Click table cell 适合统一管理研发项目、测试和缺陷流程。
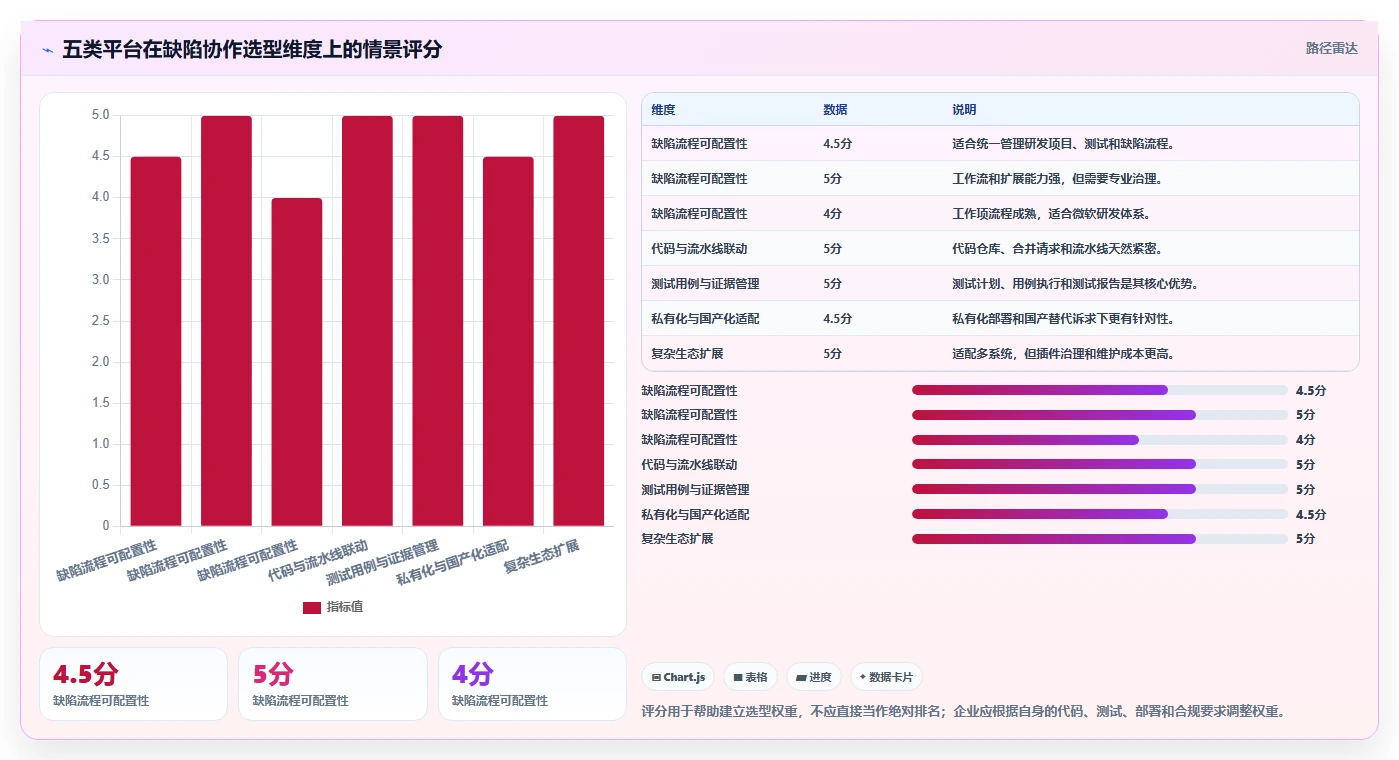 point(1063,144)
